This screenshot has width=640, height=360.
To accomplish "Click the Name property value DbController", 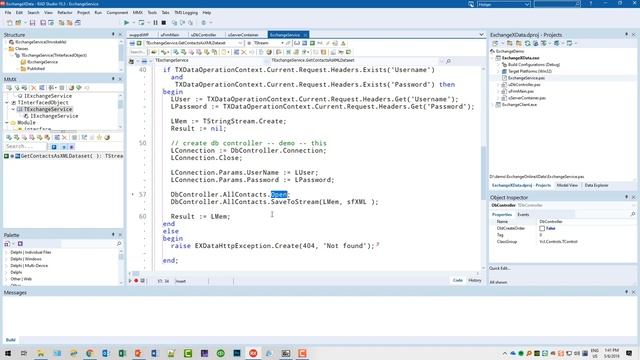I will click(x=551, y=222).
